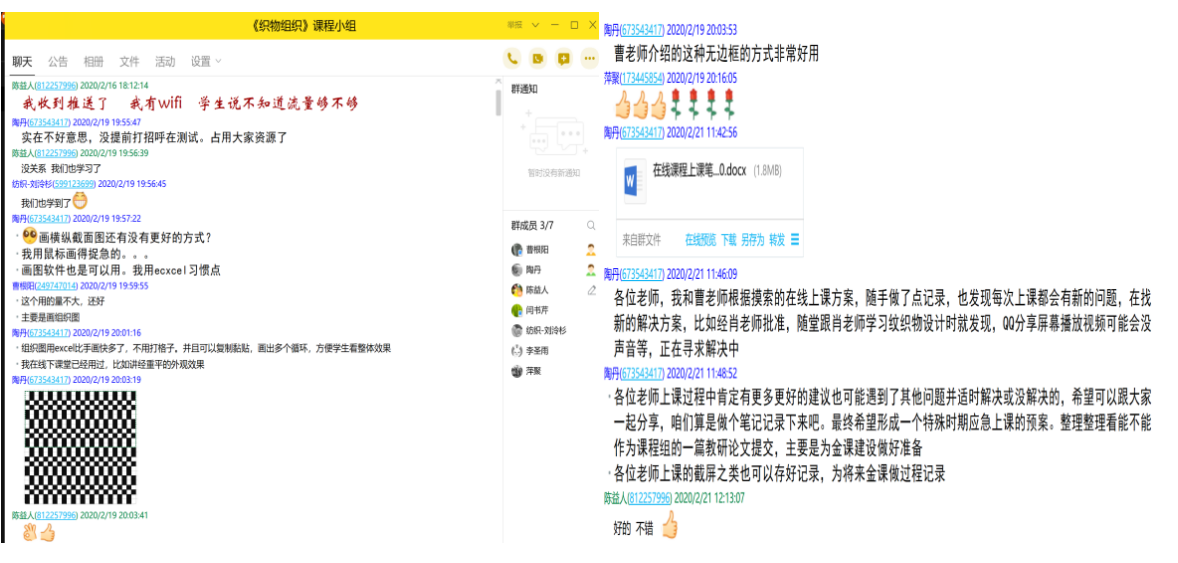1178x563 pixels.
Task: Select member 纺织-刘泠杉 in the member list
Action: 547,330
